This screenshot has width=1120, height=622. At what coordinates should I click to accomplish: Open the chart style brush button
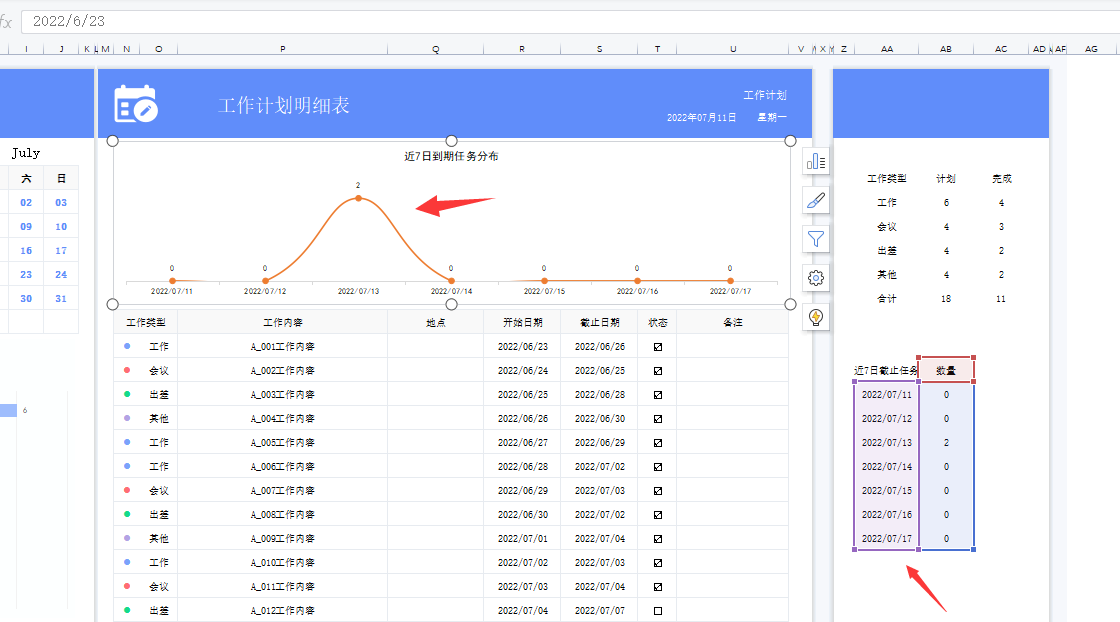coord(816,201)
